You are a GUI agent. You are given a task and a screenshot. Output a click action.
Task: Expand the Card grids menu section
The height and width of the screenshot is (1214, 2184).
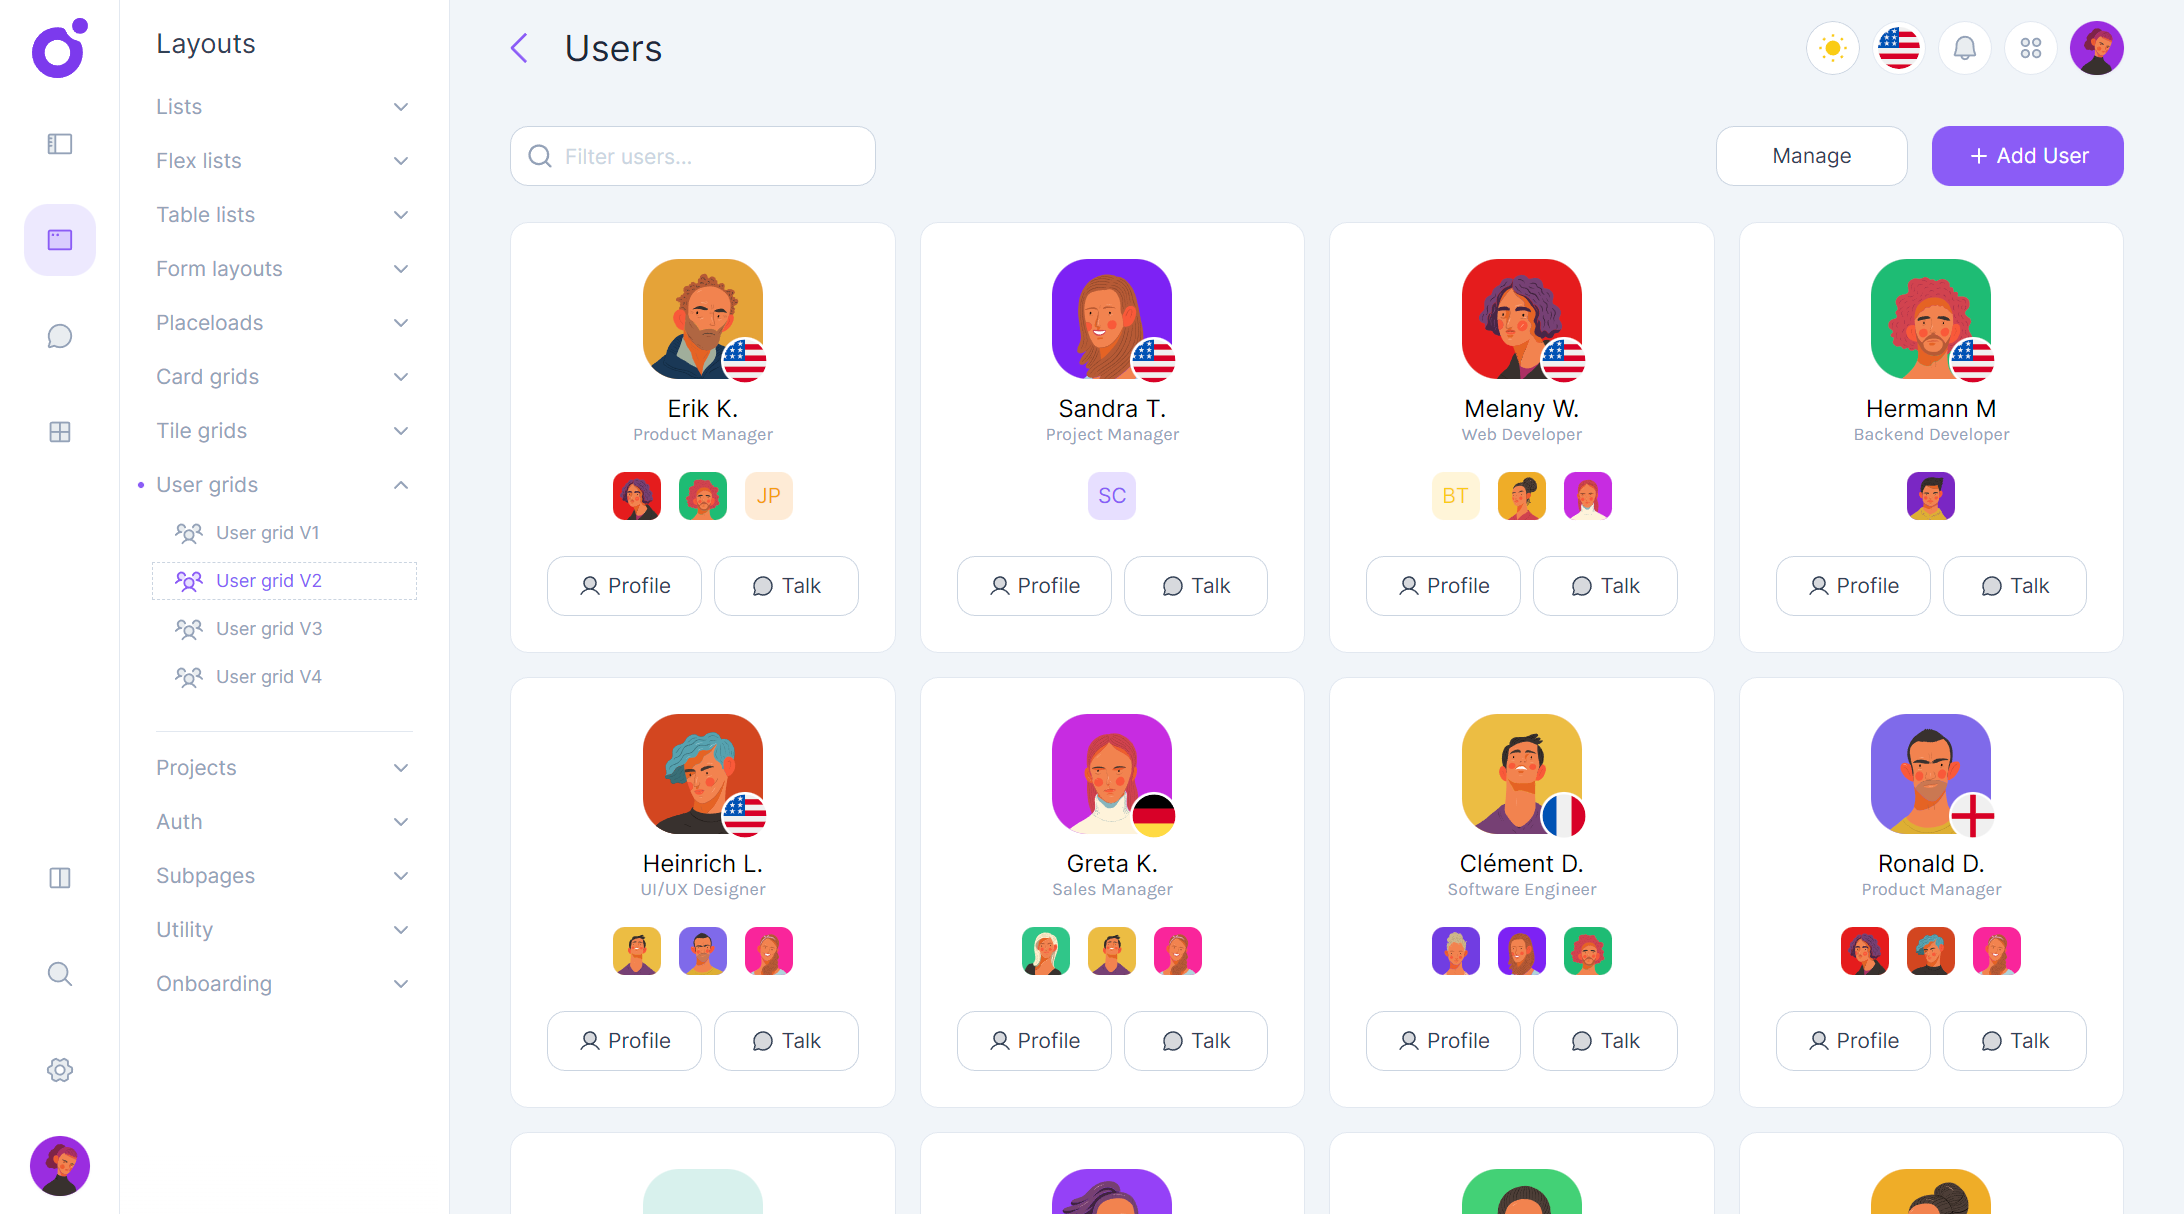pyautogui.click(x=284, y=377)
